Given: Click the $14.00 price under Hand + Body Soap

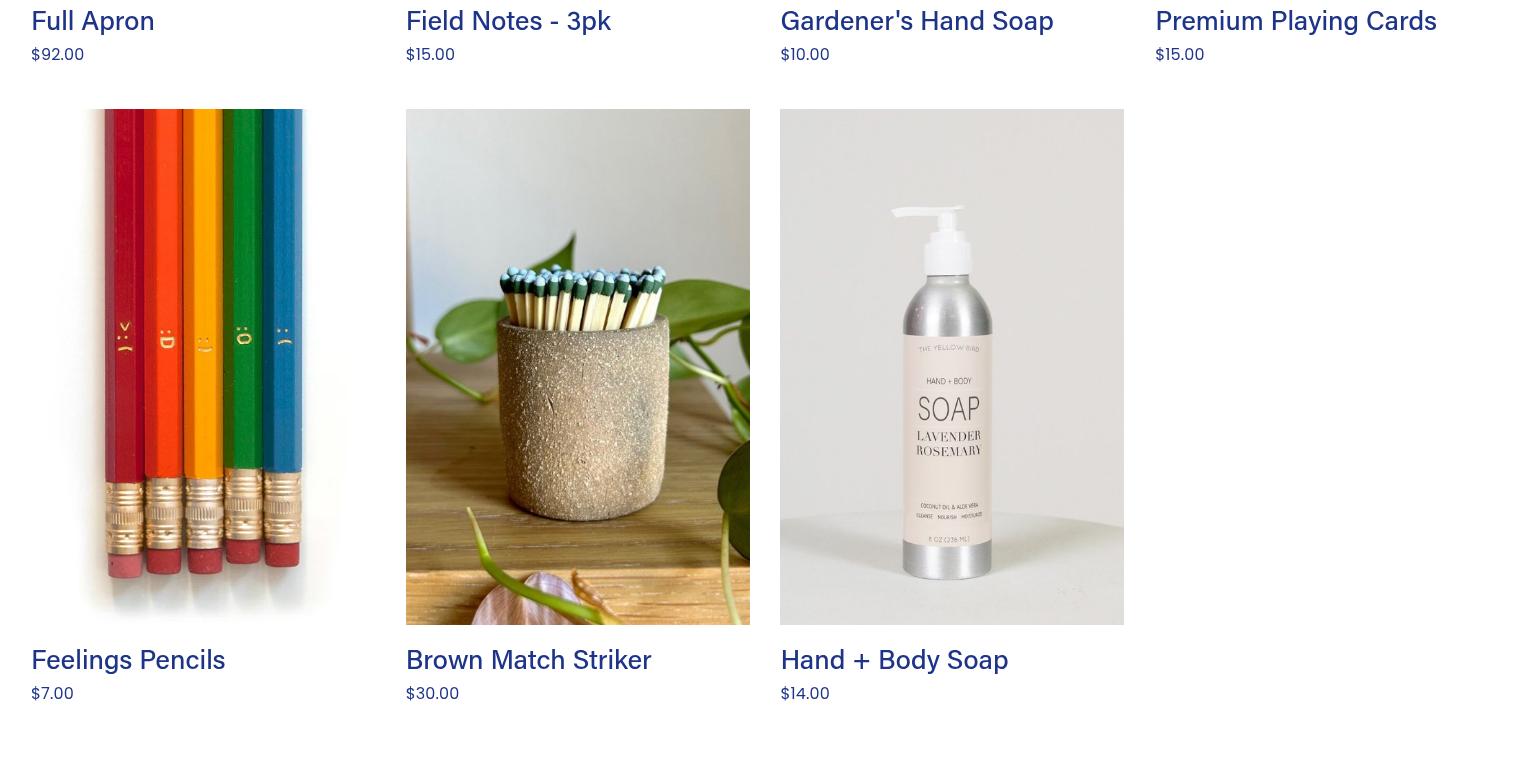Looking at the screenshot, I should (x=805, y=692).
